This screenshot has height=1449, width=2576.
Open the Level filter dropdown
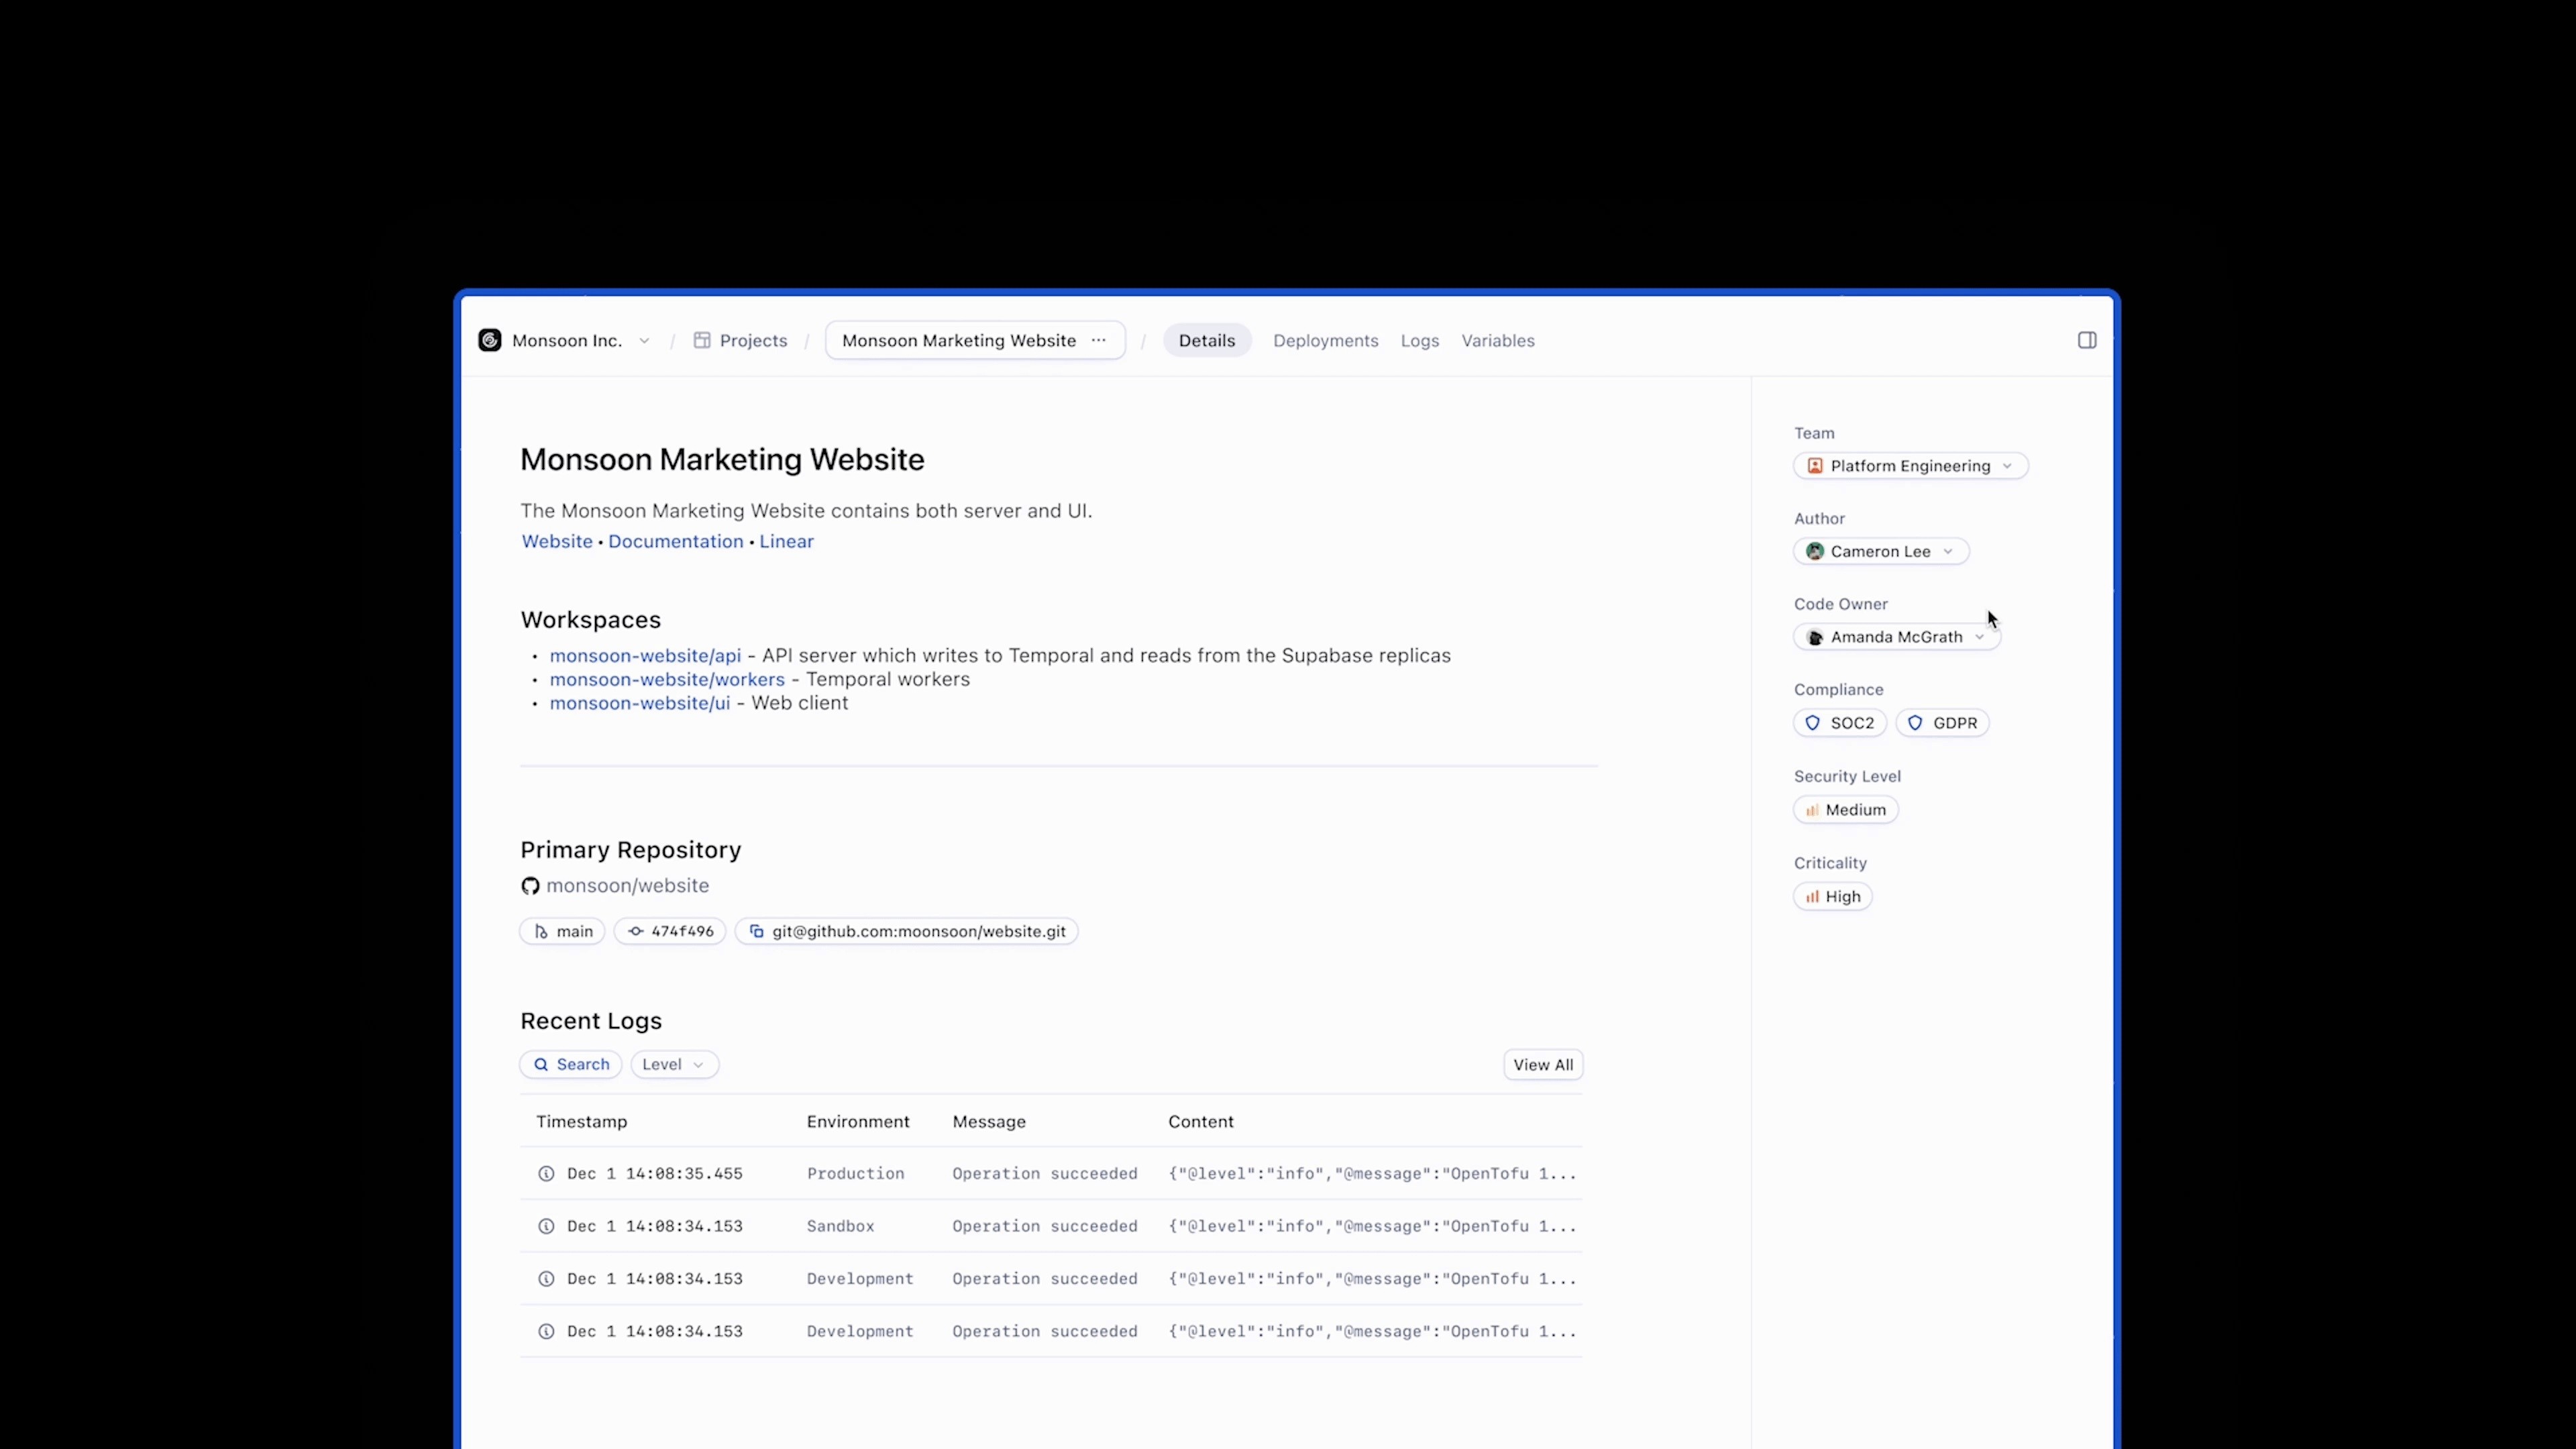click(674, 1064)
